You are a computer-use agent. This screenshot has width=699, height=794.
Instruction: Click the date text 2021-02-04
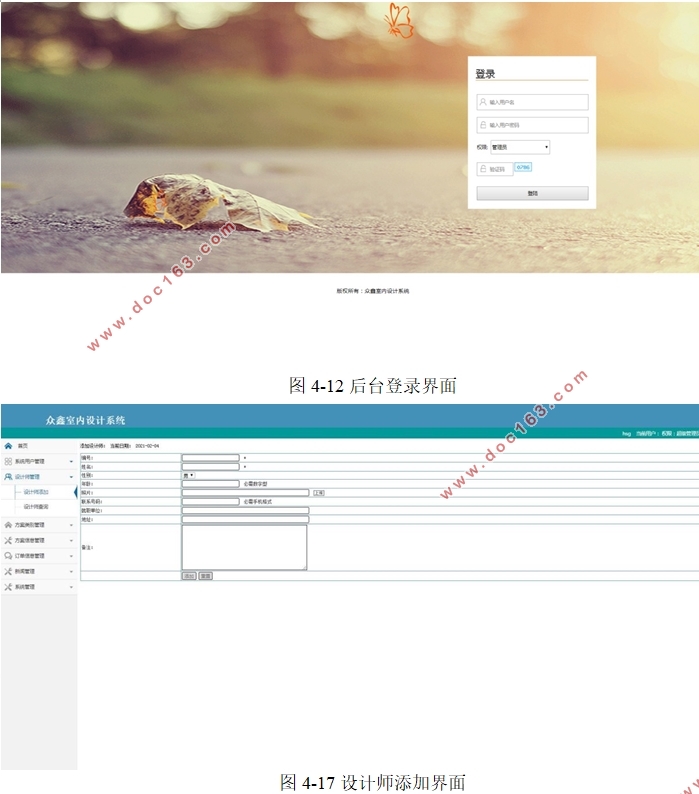[147, 446]
